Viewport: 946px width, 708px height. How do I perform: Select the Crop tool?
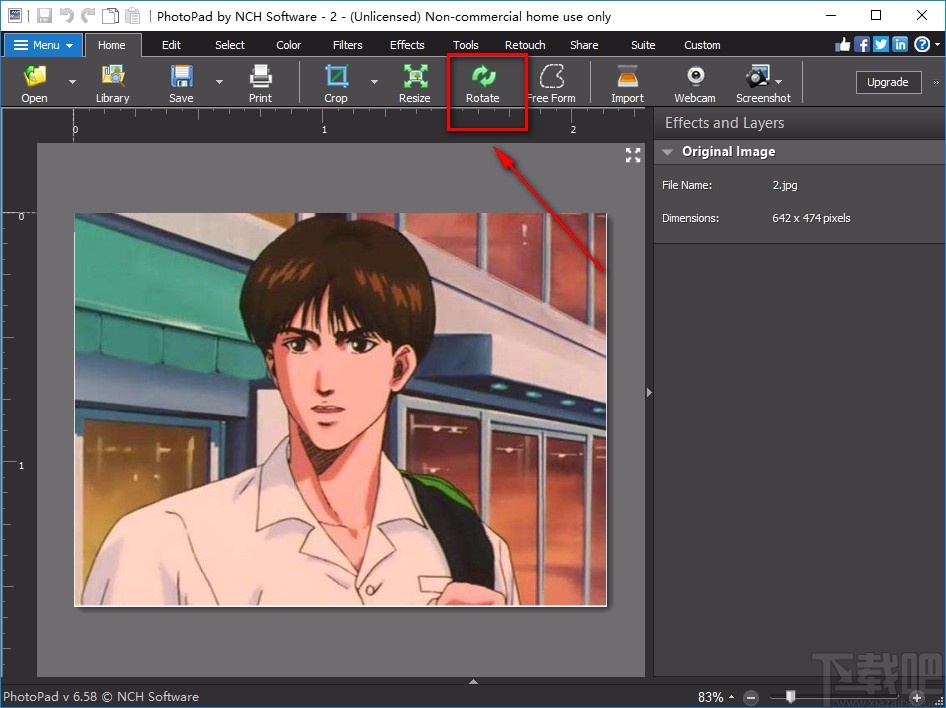[x=336, y=77]
